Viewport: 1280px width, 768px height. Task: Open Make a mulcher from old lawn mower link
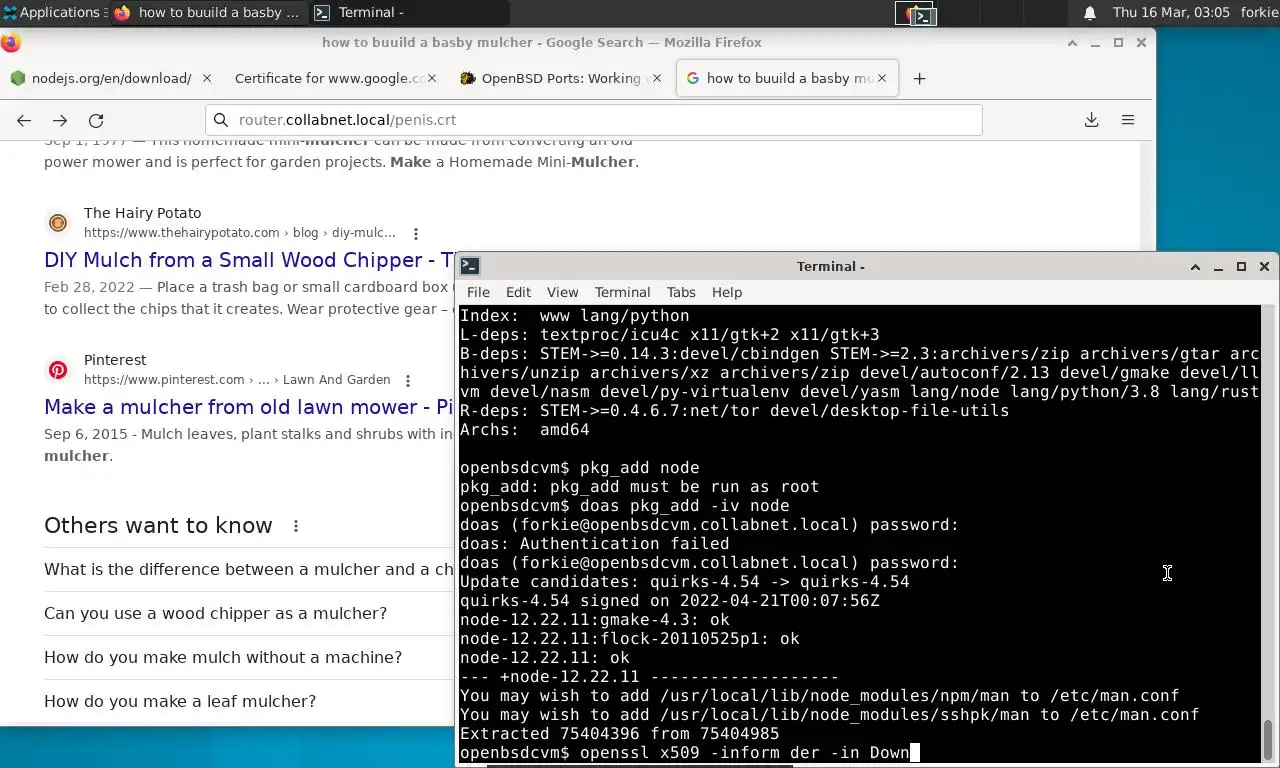click(x=250, y=407)
